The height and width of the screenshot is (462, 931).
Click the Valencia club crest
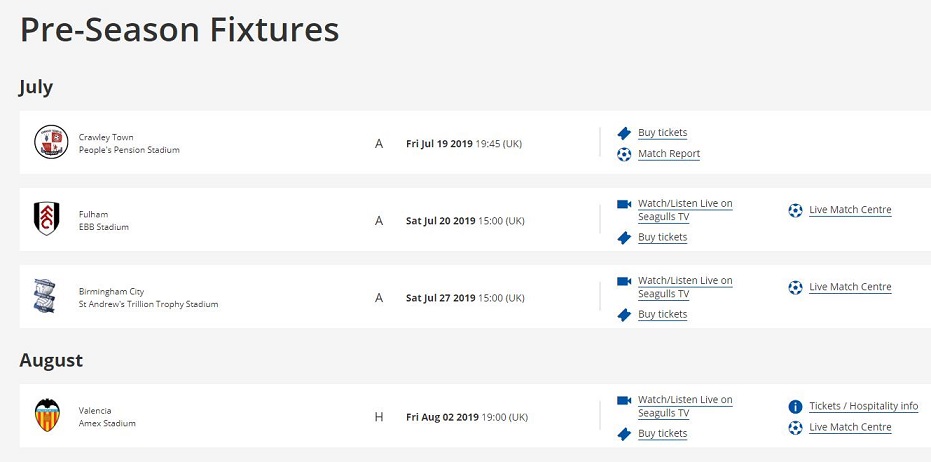pyautogui.click(x=47, y=415)
